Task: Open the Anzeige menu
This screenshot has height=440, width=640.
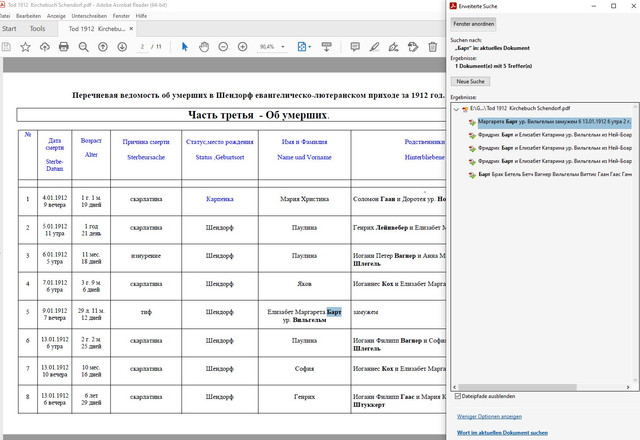Action: (56, 16)
